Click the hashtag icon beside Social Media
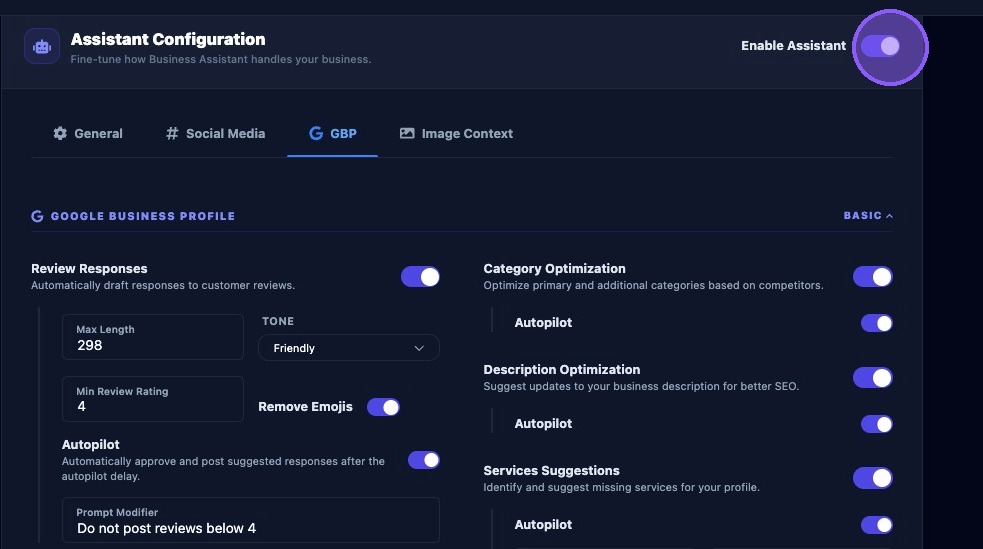 click(172, 133)
